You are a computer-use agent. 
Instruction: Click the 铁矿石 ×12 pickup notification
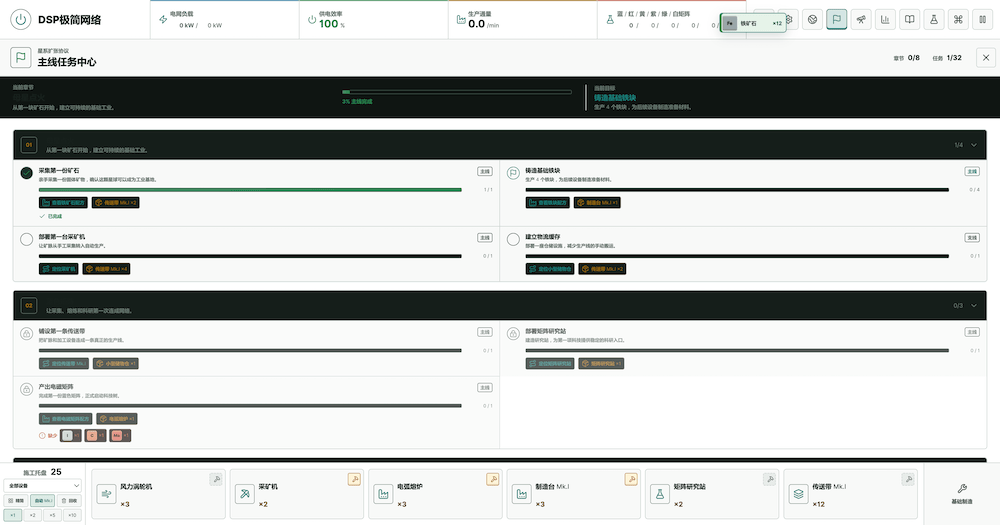tap(753, 23)
